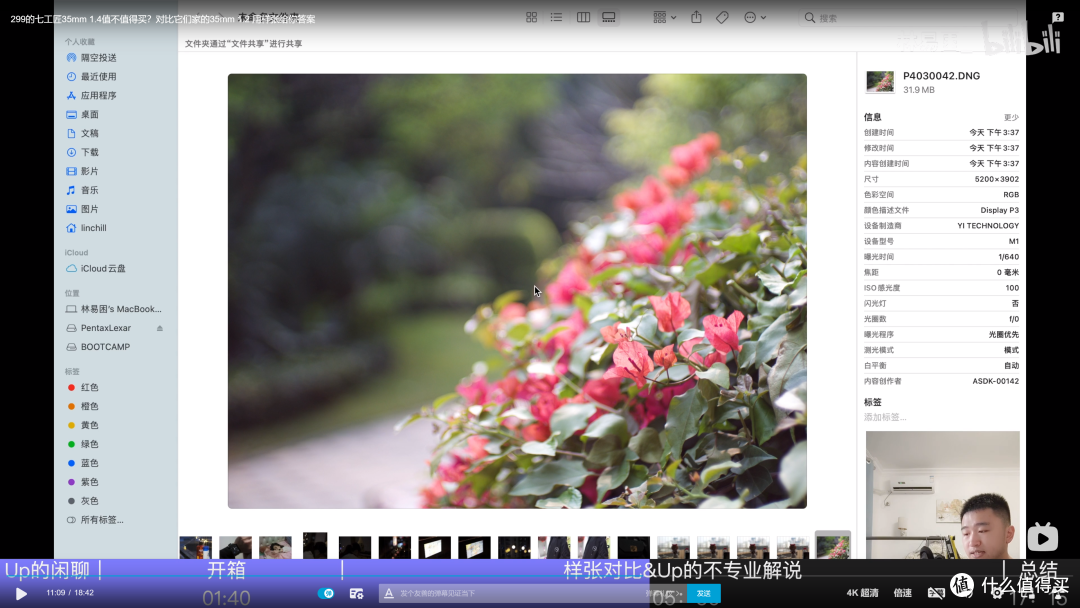Image resolution: width=1080 pixels, height=608 pixels.
Task: Filter by 绿色 green tag
Action: (x=83, y=444)
